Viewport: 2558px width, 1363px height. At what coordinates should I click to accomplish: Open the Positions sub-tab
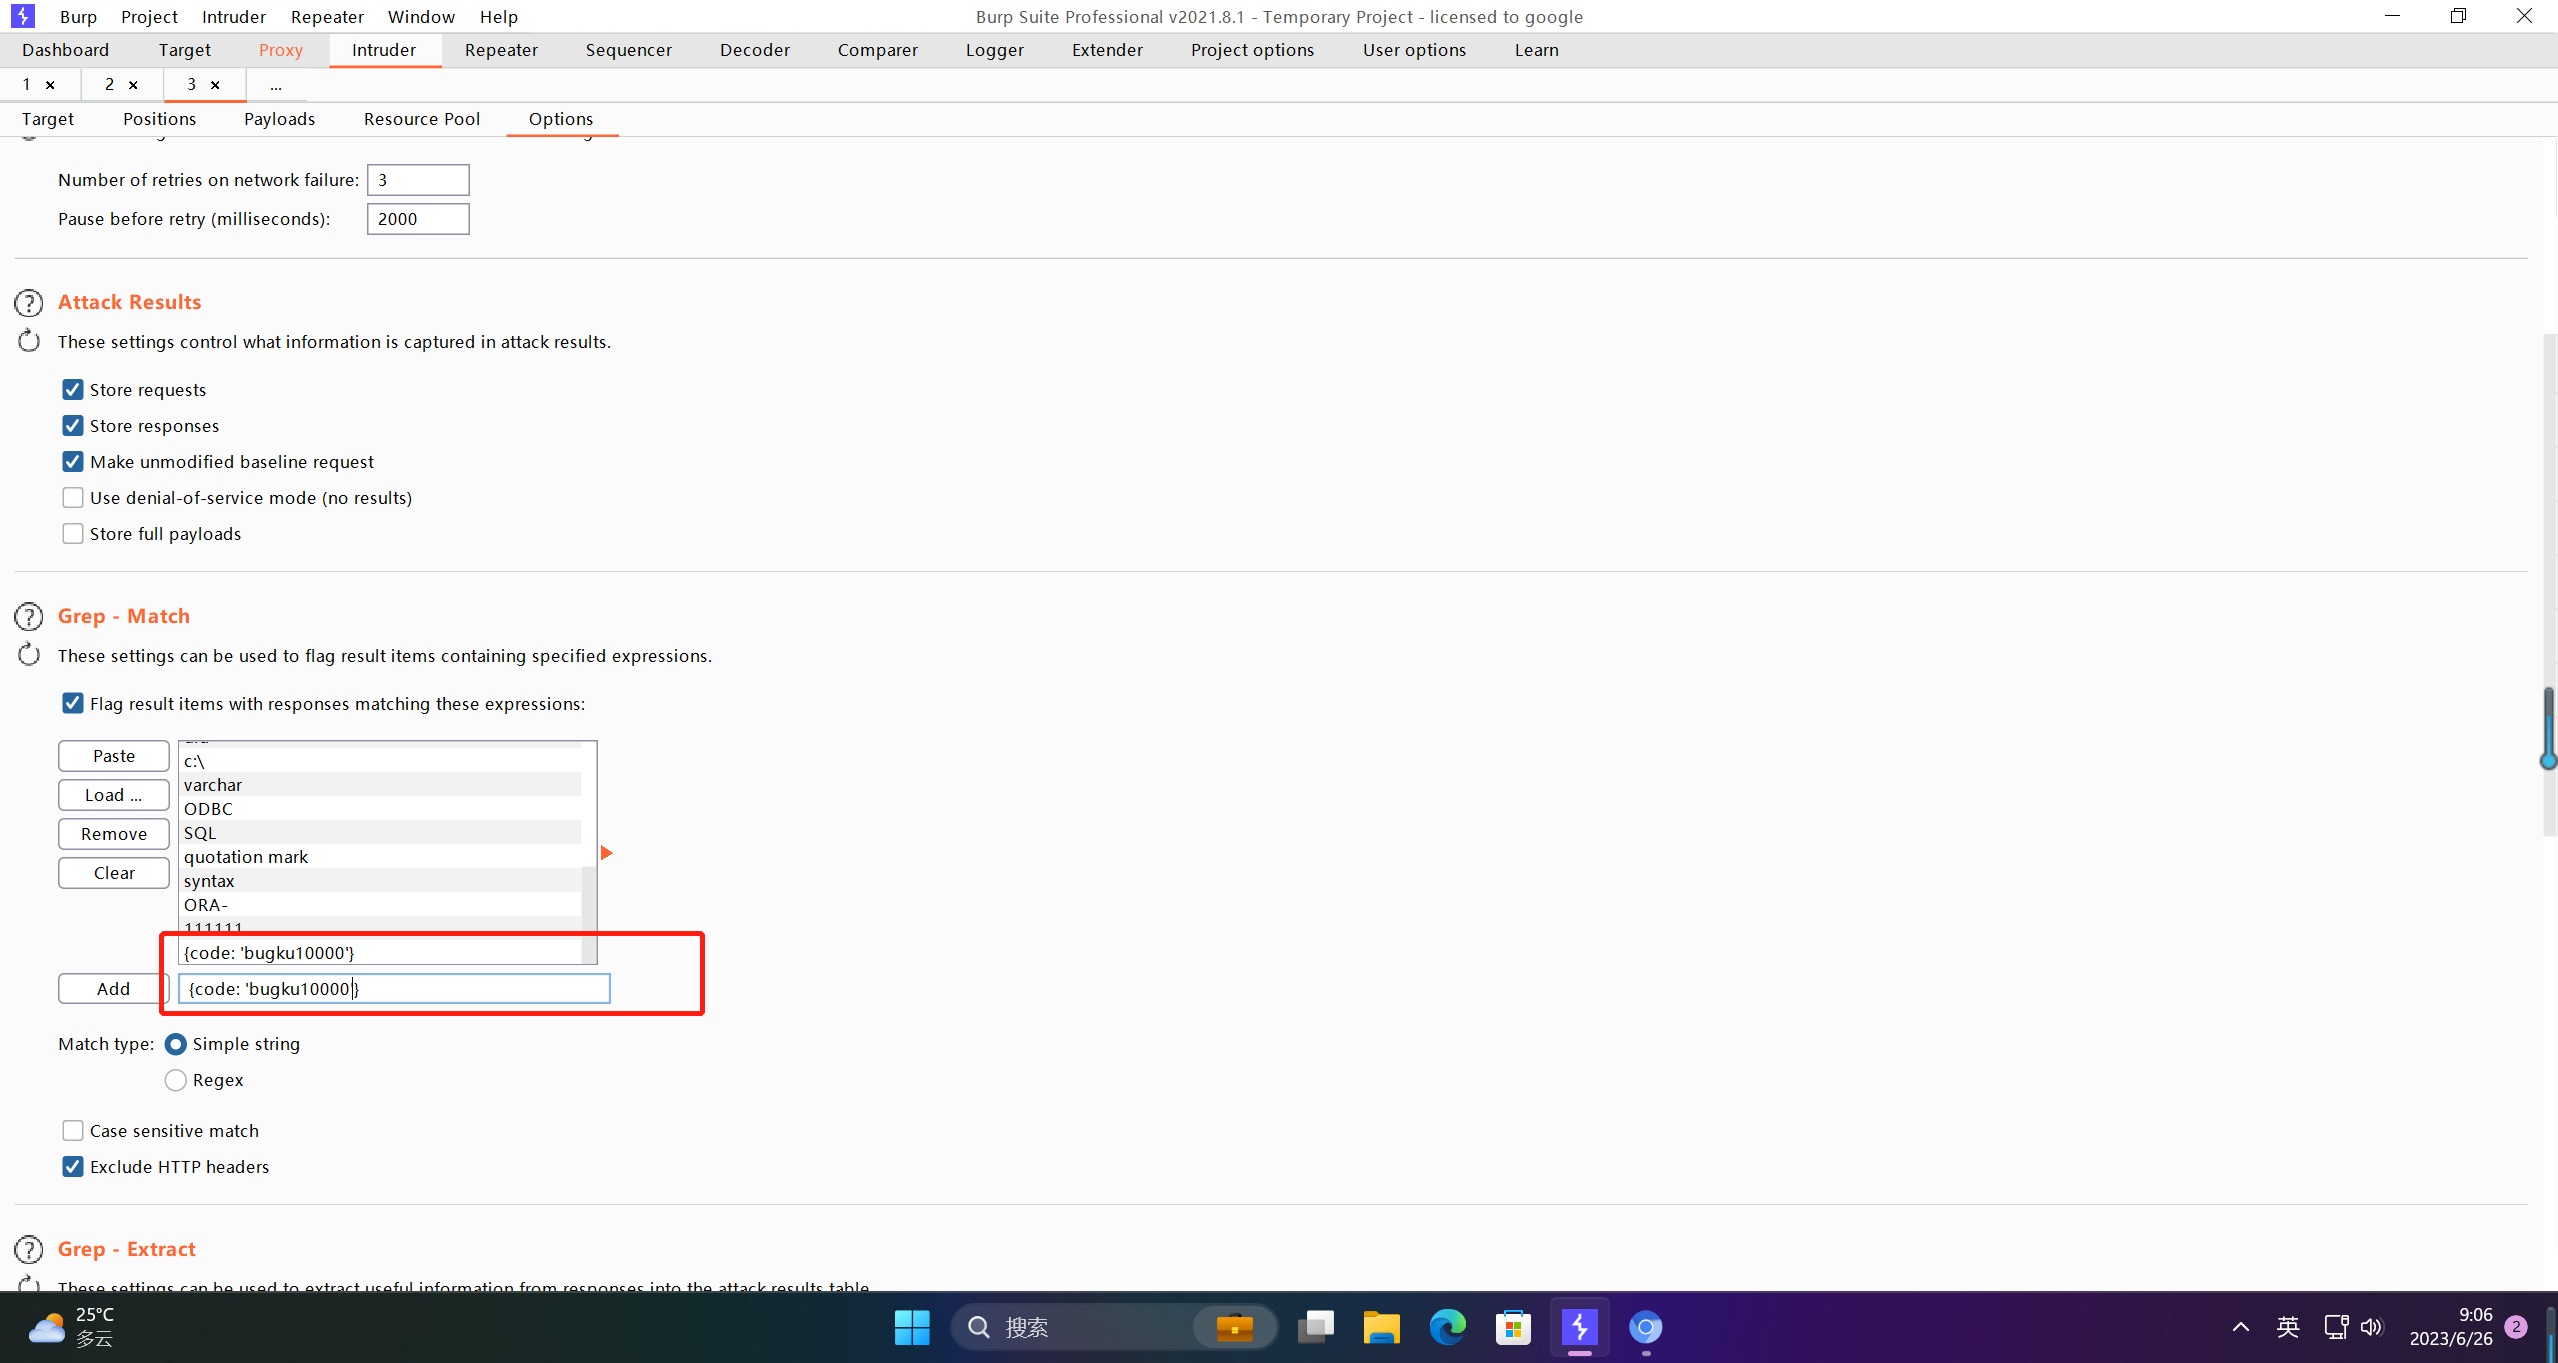pyautogui.click(x=159, y=119)
